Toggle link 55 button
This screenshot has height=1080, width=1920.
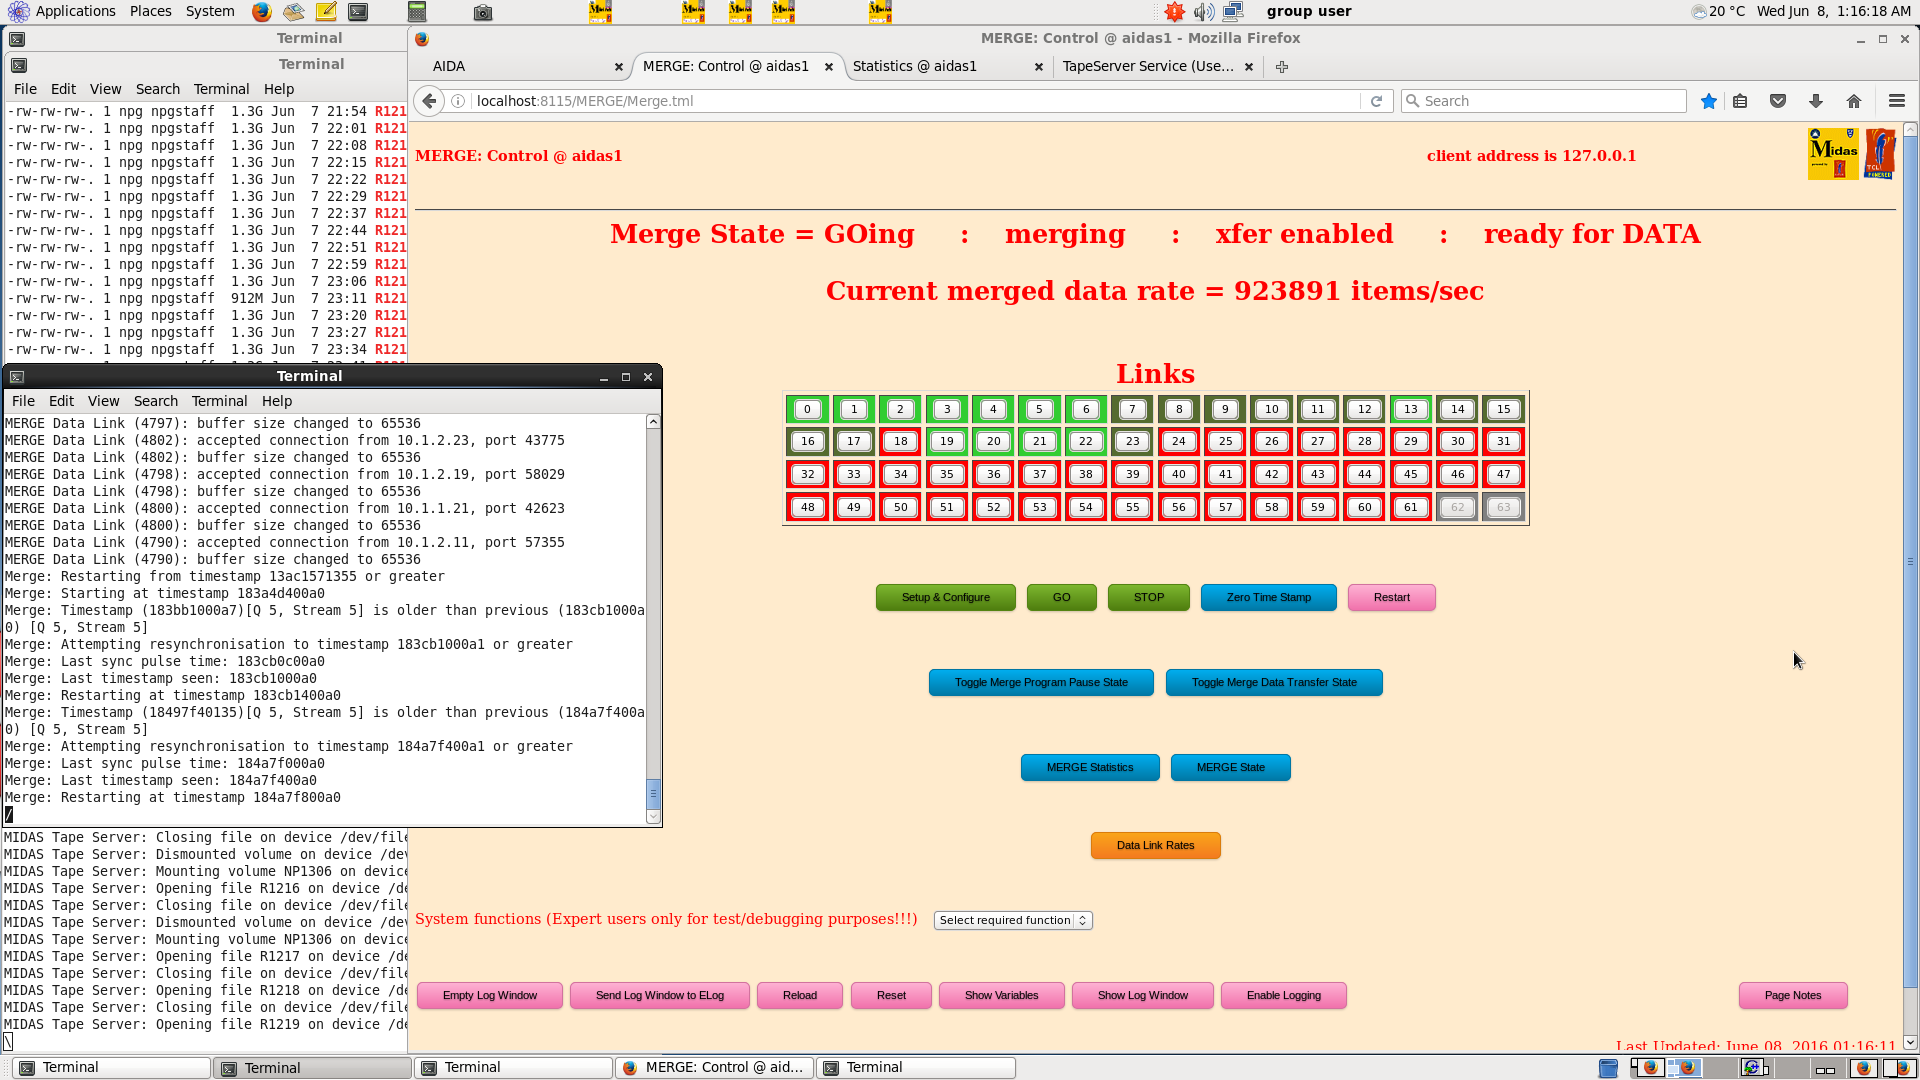(1133, 507)
